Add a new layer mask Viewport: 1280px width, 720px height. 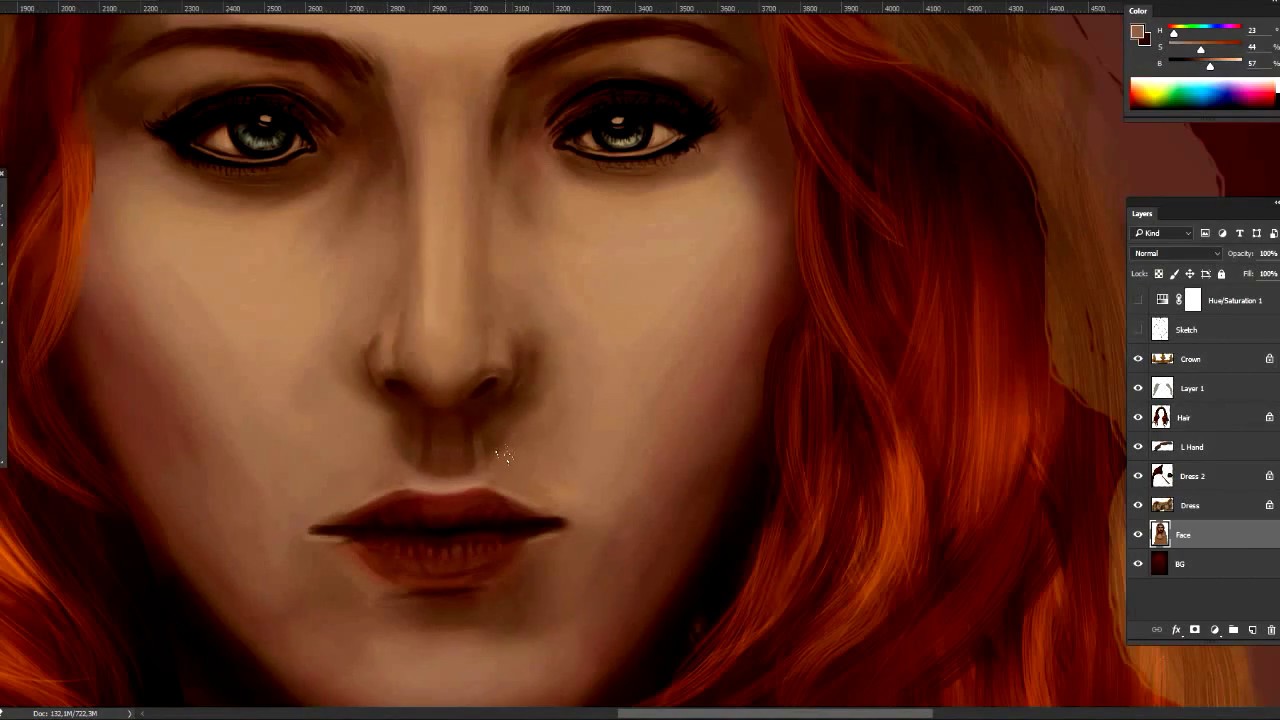1195,630
